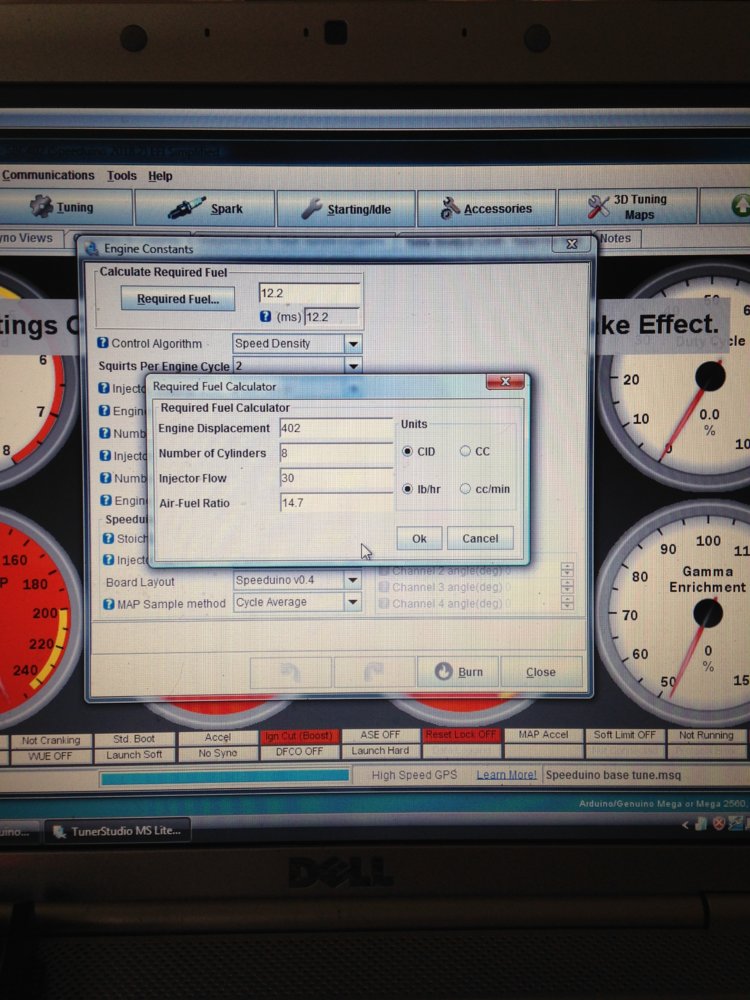Open the Spark plug toolbar button
750x1000 pixels.
pyautogui.click(x=205, y=208)
